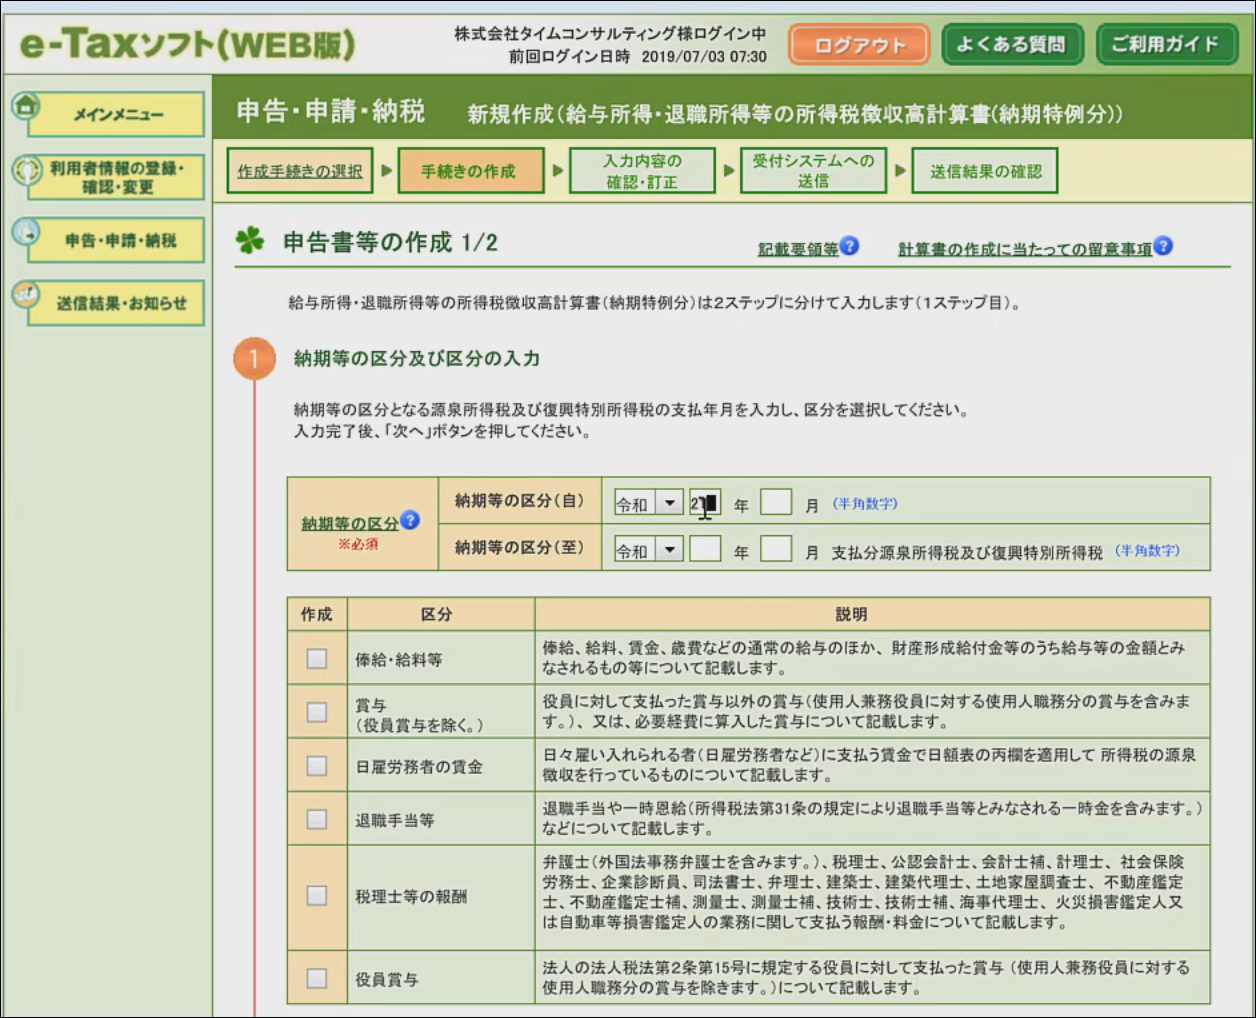The height and width of the screenshot is (1018, 1256).
Task: Open help icon next to 計算書の作成に当たっての留意事項
Action: coord(1162,246)
